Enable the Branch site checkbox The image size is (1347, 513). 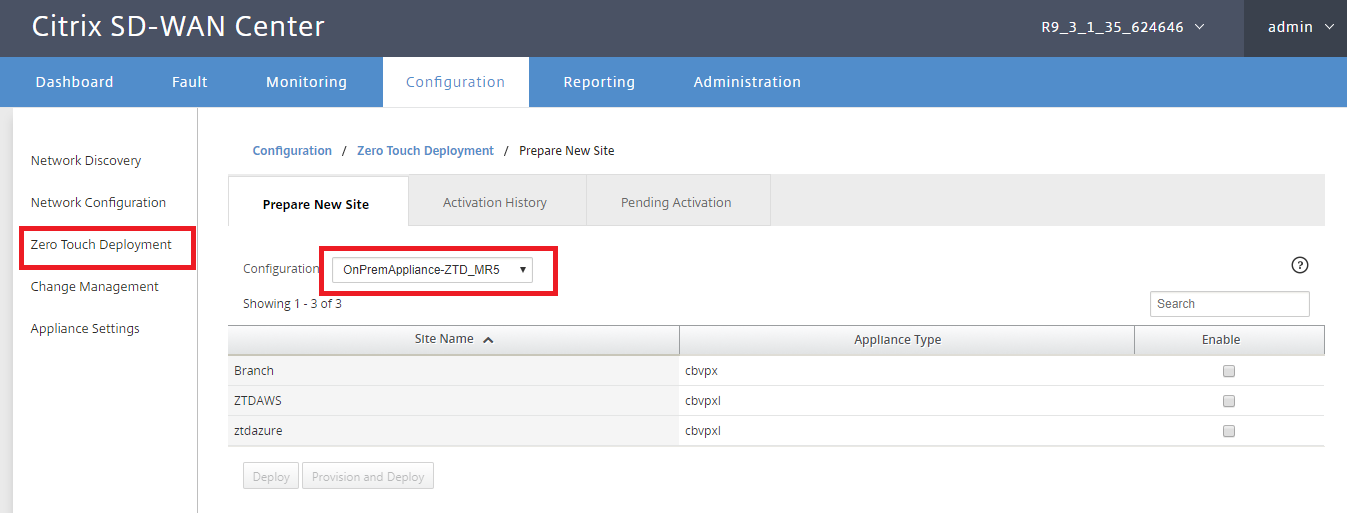click(1229, 371)
